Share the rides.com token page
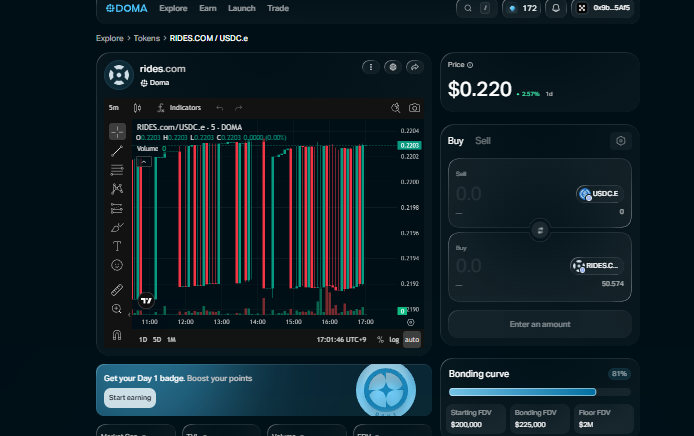This screenshot has height=436, width=694. click(x=415, y=67)
